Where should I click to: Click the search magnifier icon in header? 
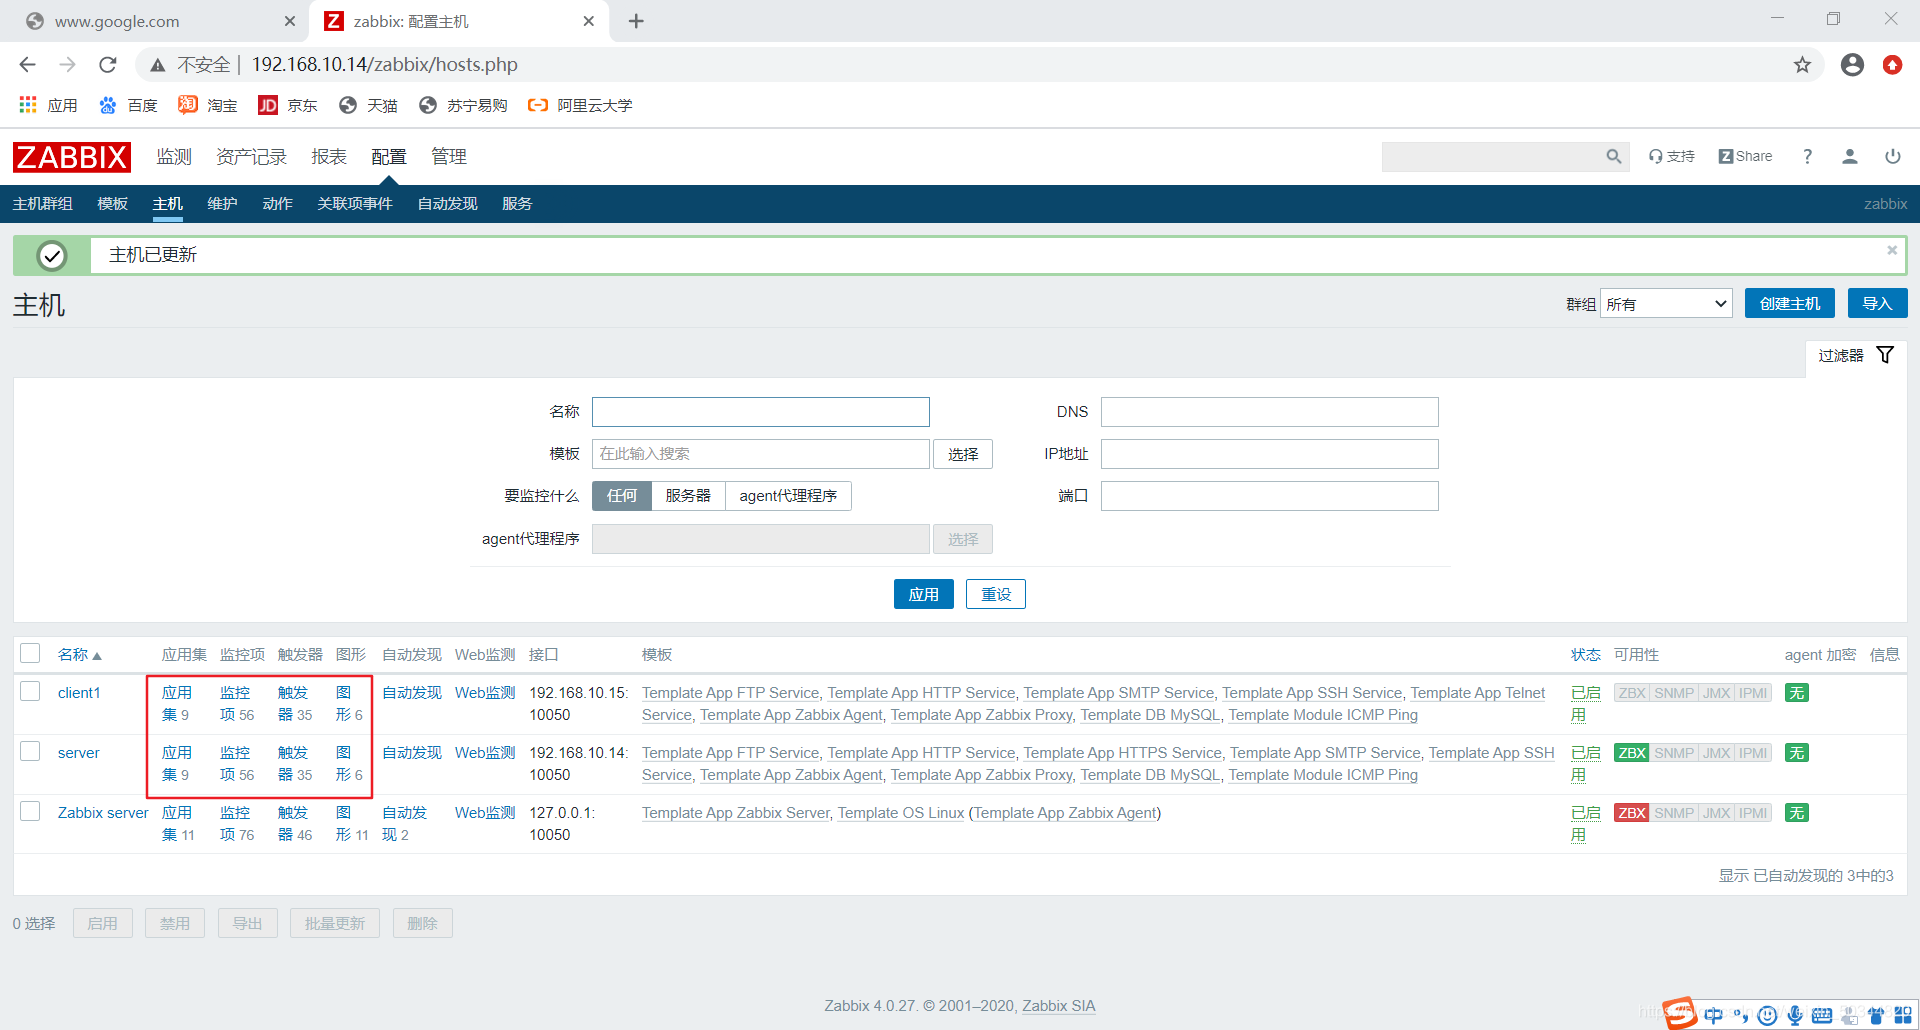click(x=1614, y=157)
